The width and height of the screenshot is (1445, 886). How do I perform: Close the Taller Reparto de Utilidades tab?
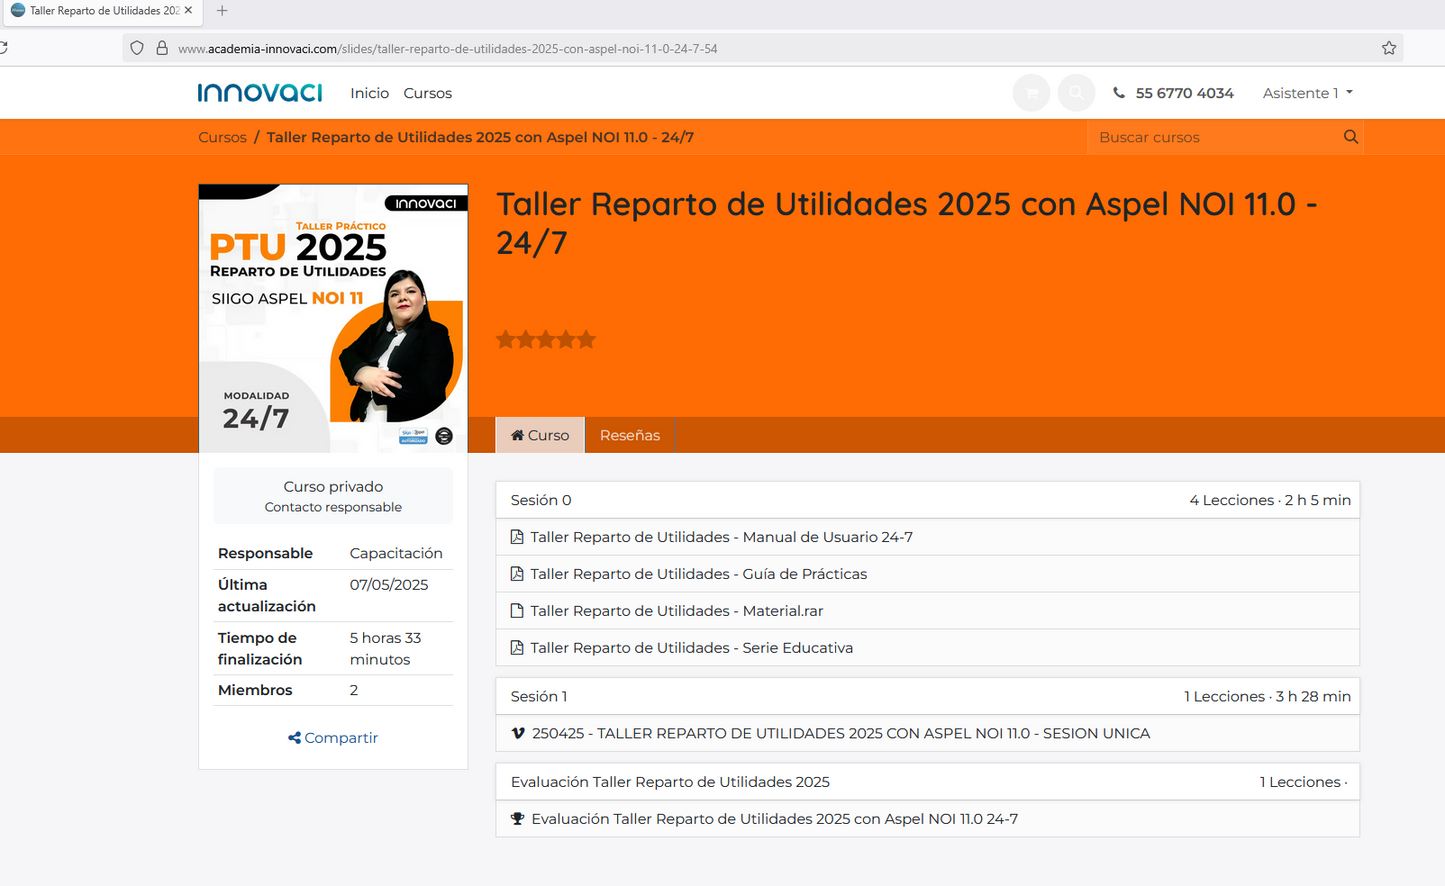[188, 11]
